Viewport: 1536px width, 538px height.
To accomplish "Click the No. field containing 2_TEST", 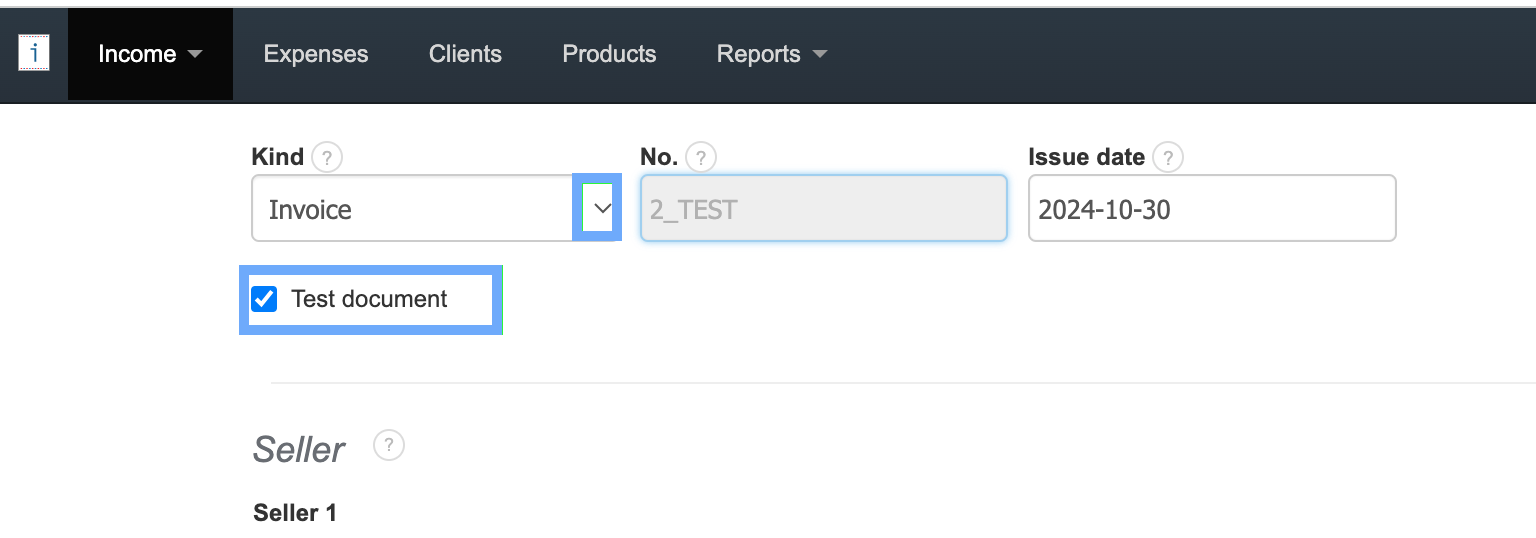I will tap(823, 209).
